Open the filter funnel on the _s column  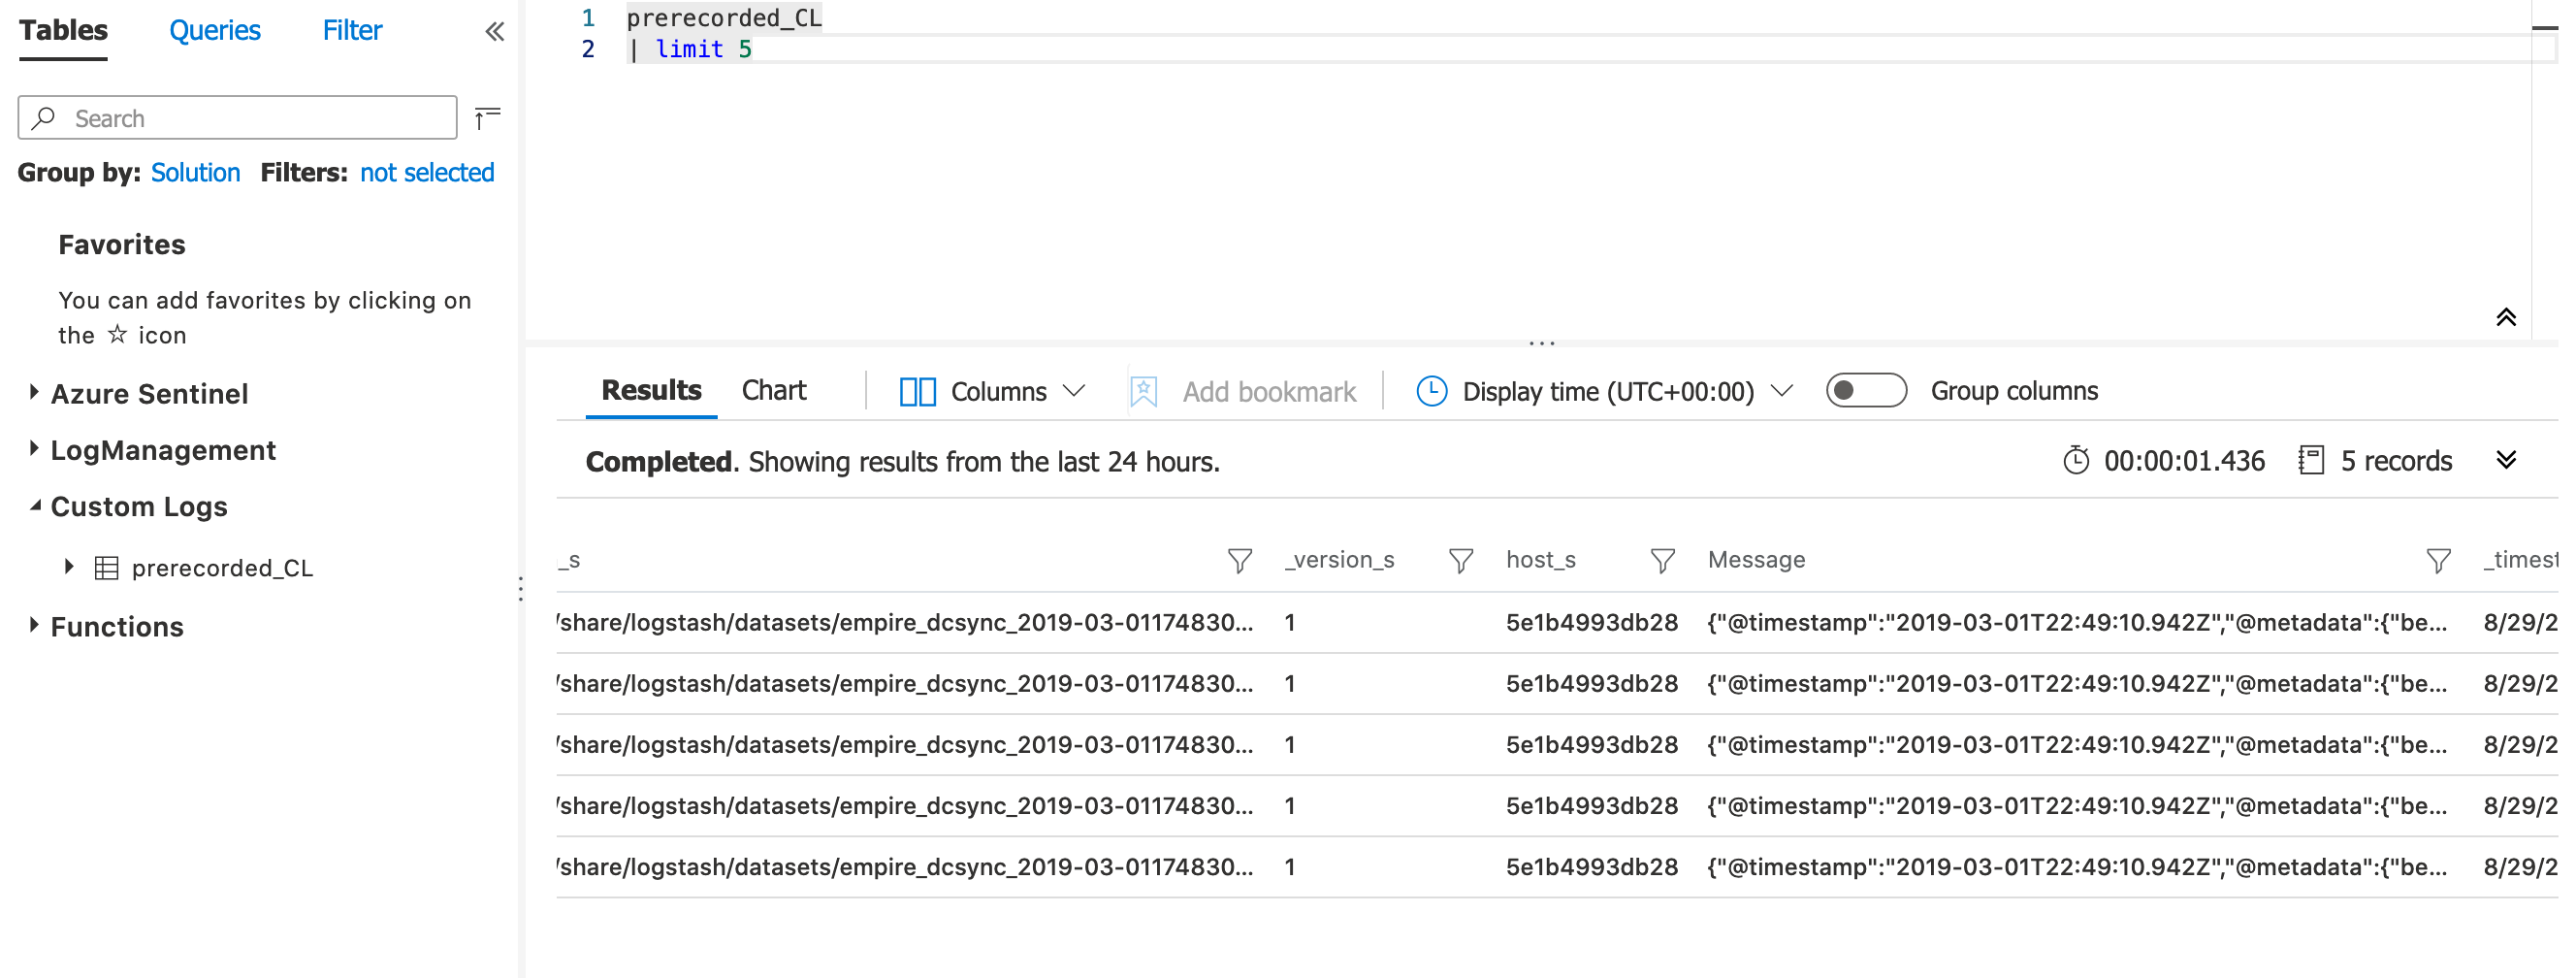coord(1240,560)
